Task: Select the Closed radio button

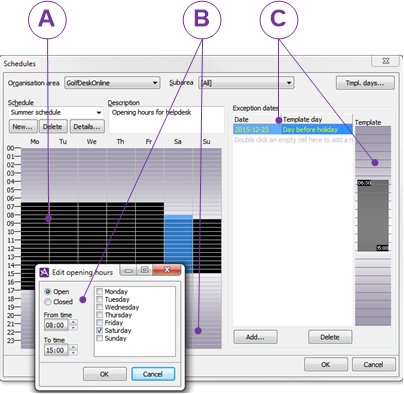Action: click(x=48, y=302)
